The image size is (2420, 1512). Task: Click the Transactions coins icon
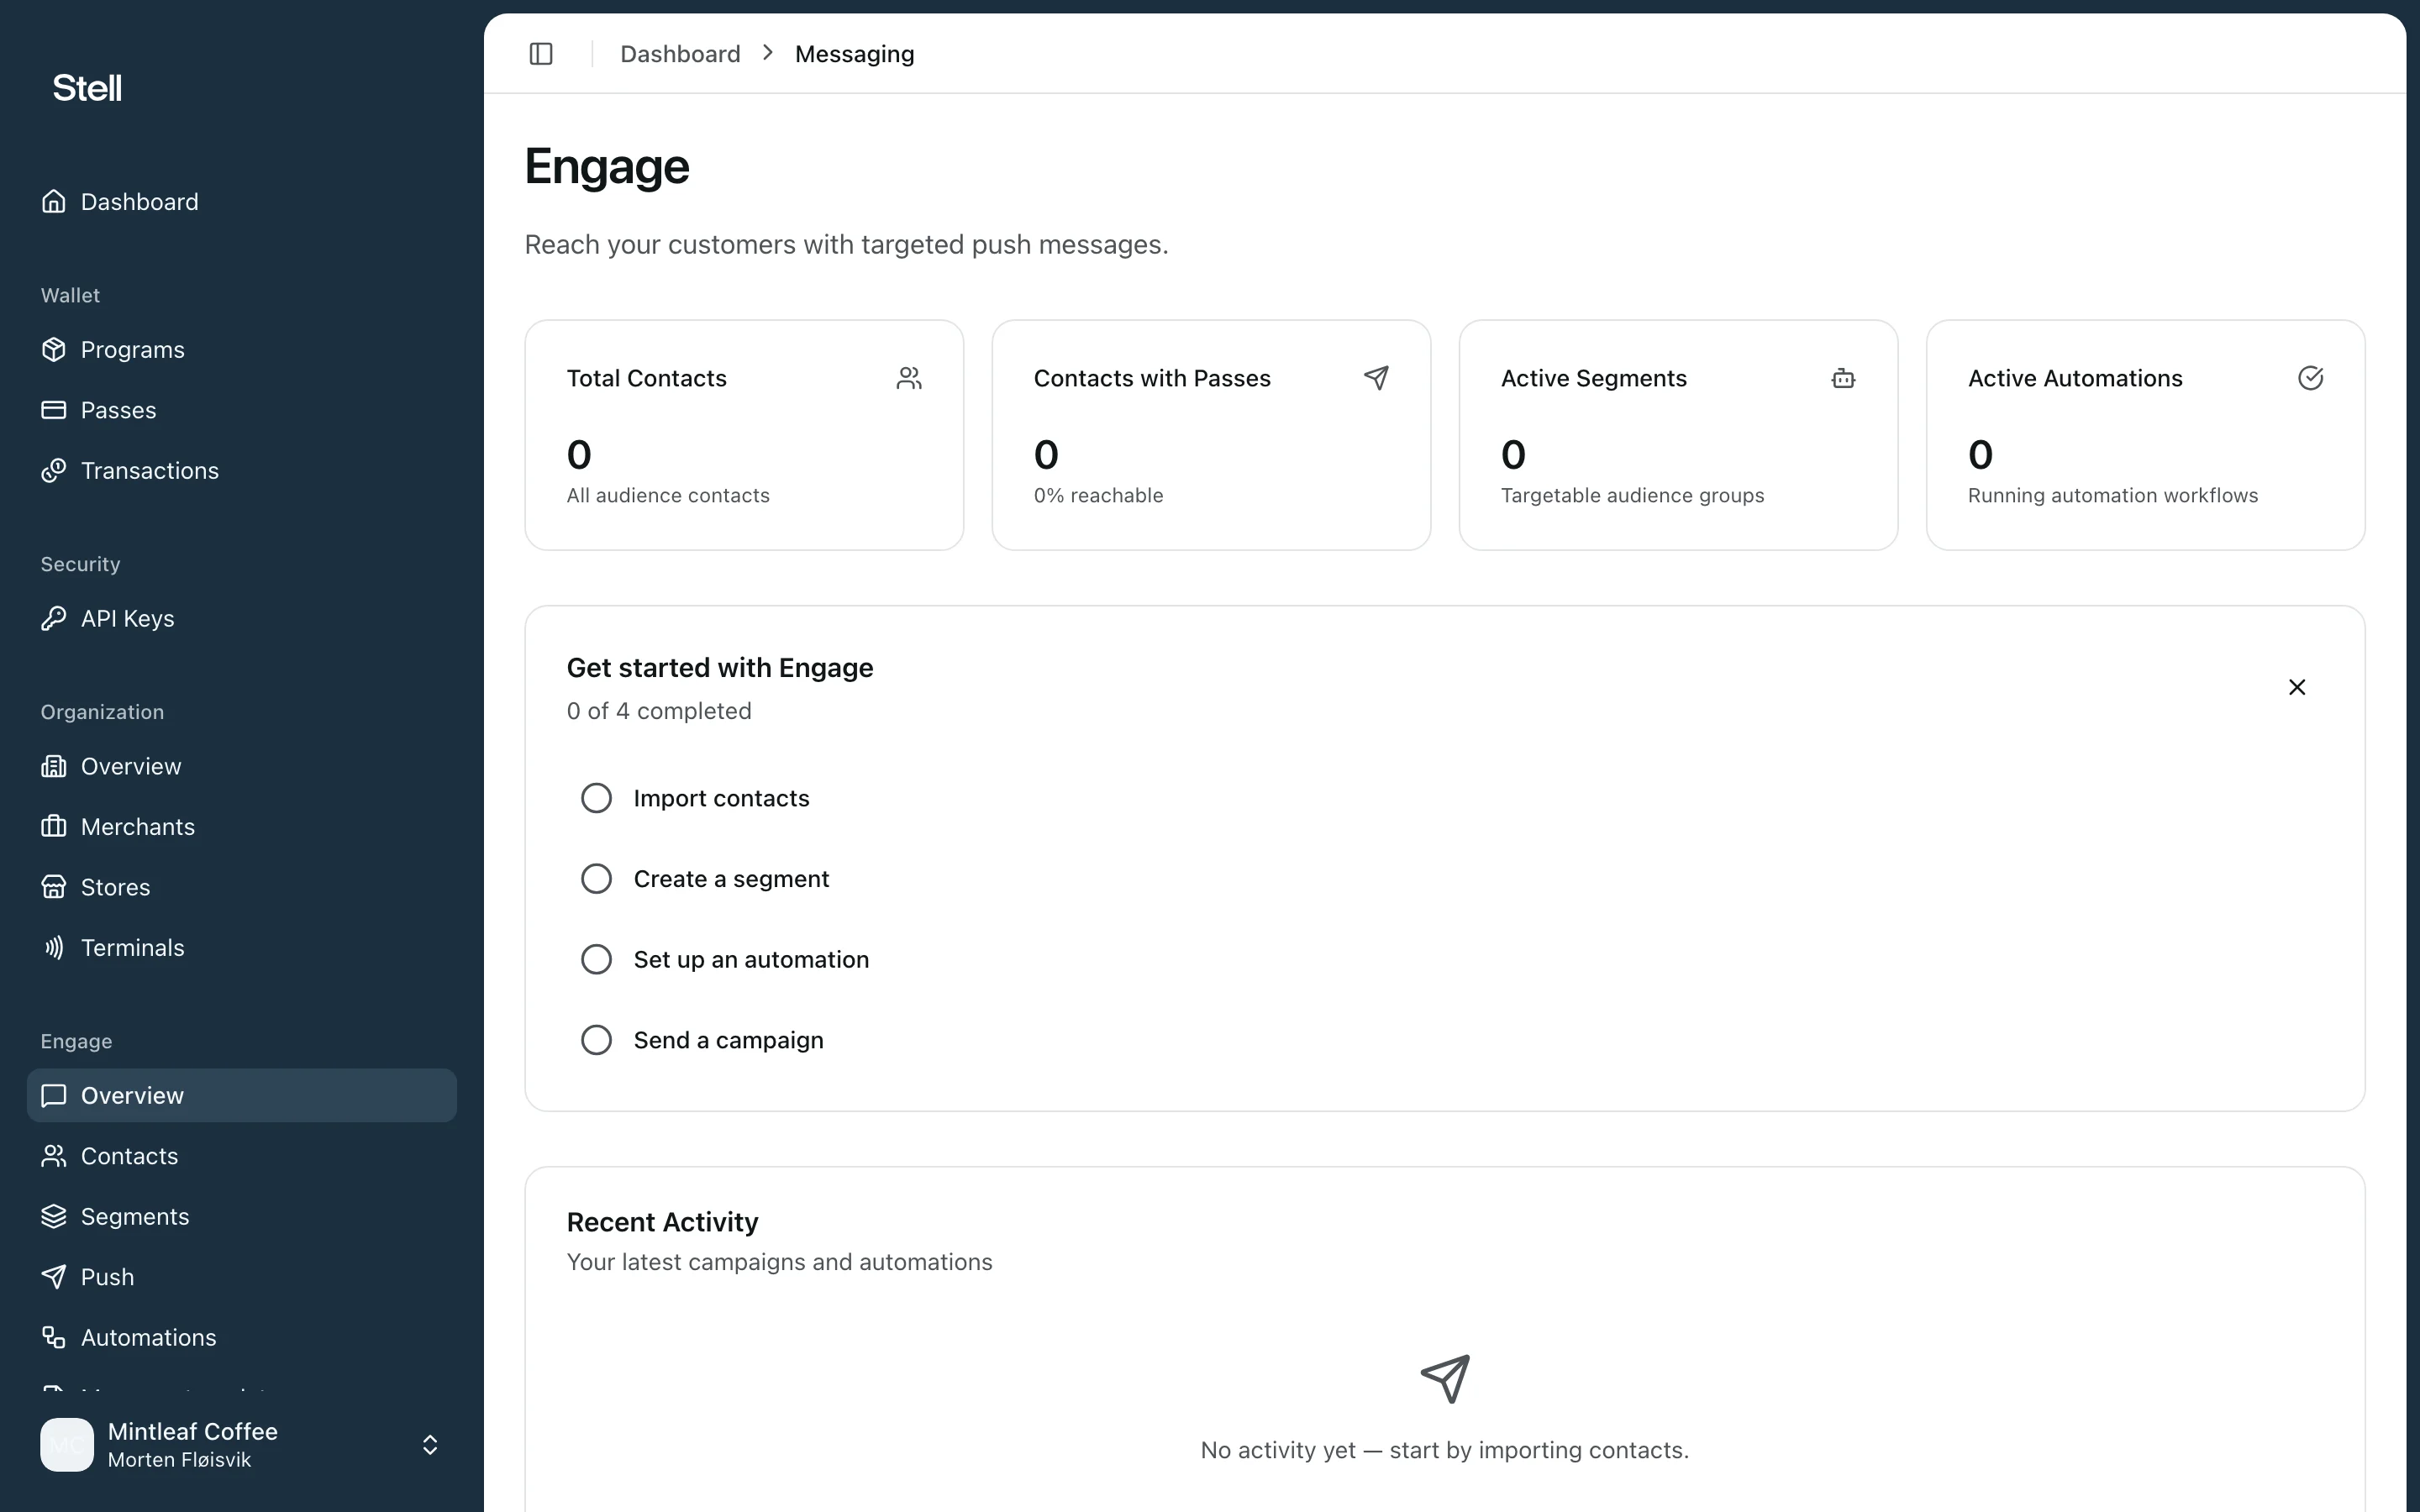54,471
